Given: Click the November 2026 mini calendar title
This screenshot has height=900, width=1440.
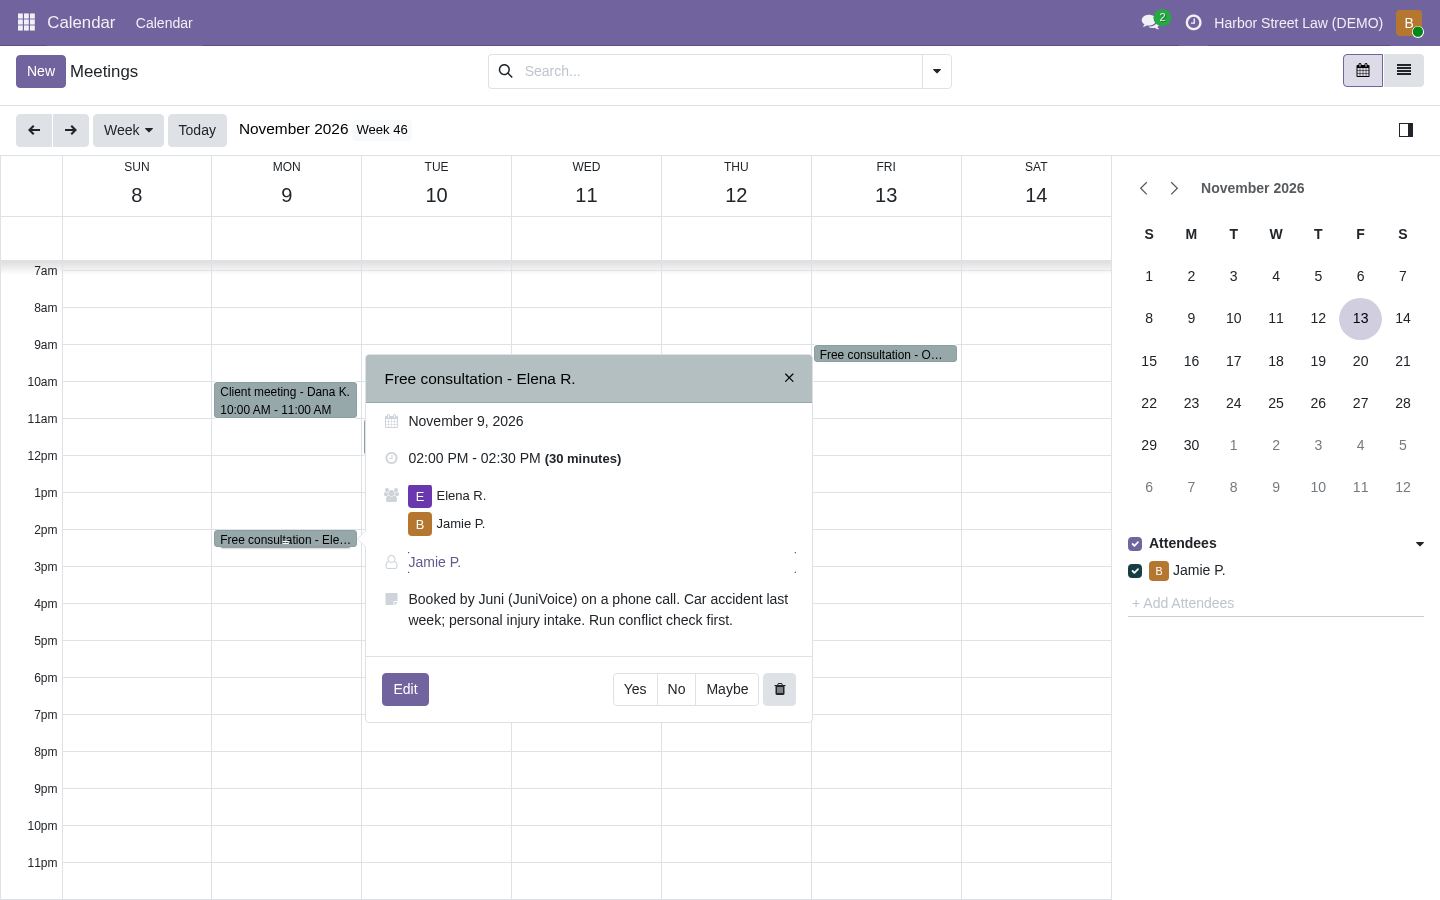Looking at the screenshot, I should (x=1252, y=188).
